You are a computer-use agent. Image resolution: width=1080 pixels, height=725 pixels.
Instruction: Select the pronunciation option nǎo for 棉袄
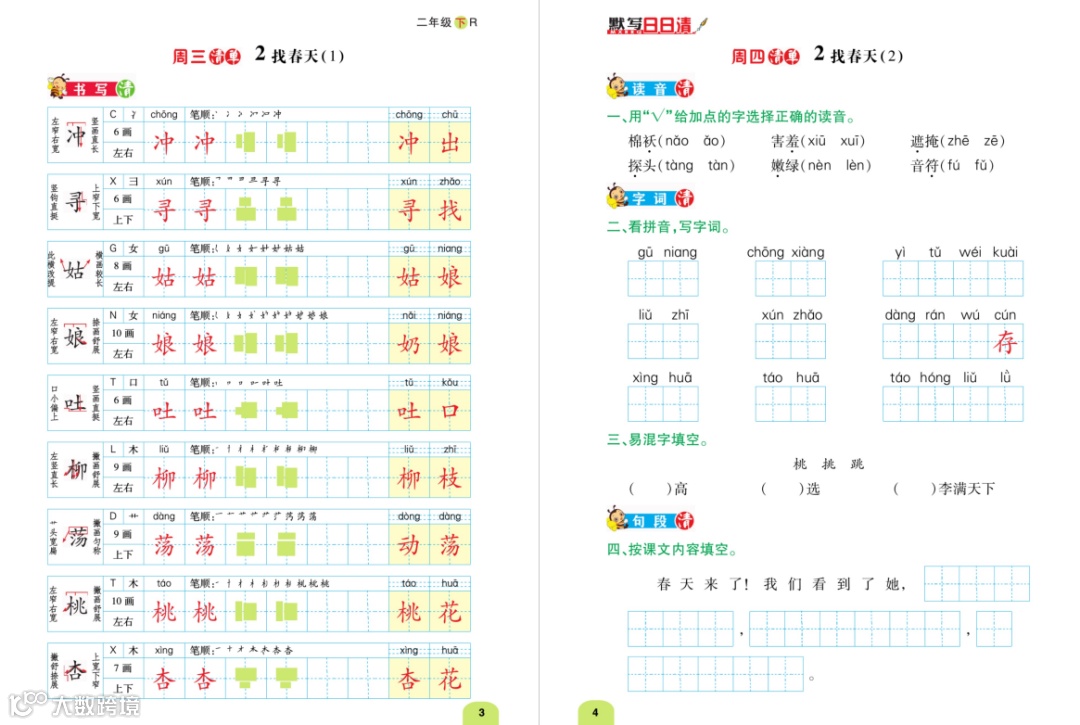676,141
